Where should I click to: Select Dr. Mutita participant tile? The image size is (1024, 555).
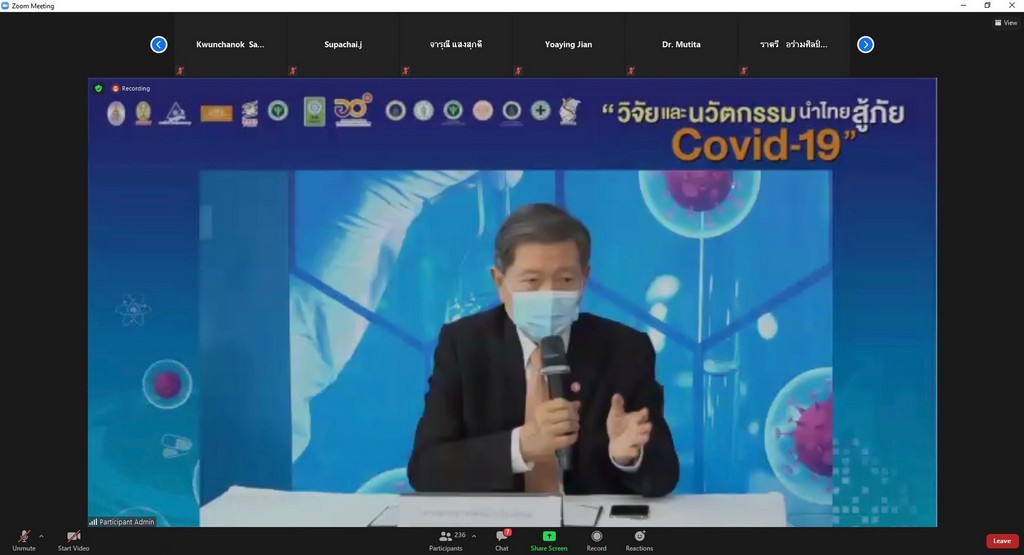pyautogui.click(x=681, y=45)
